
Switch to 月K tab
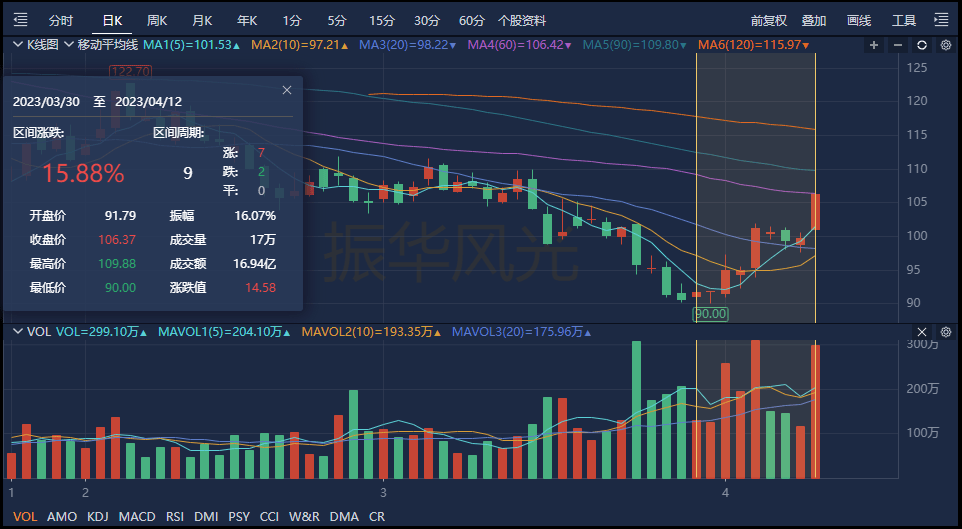[x=202, y=21]
